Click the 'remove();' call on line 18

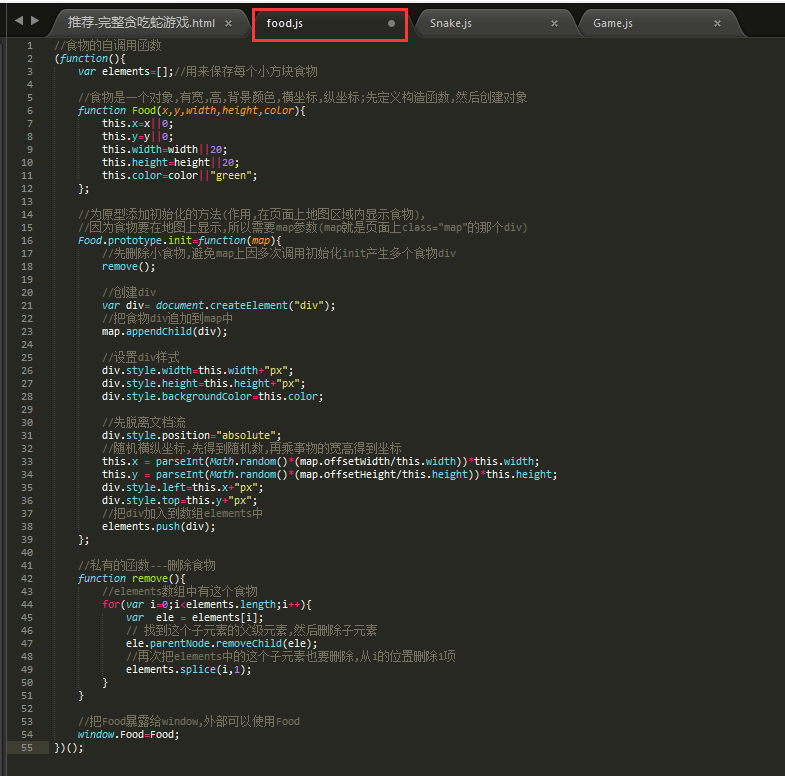click(x=129, y=266)
